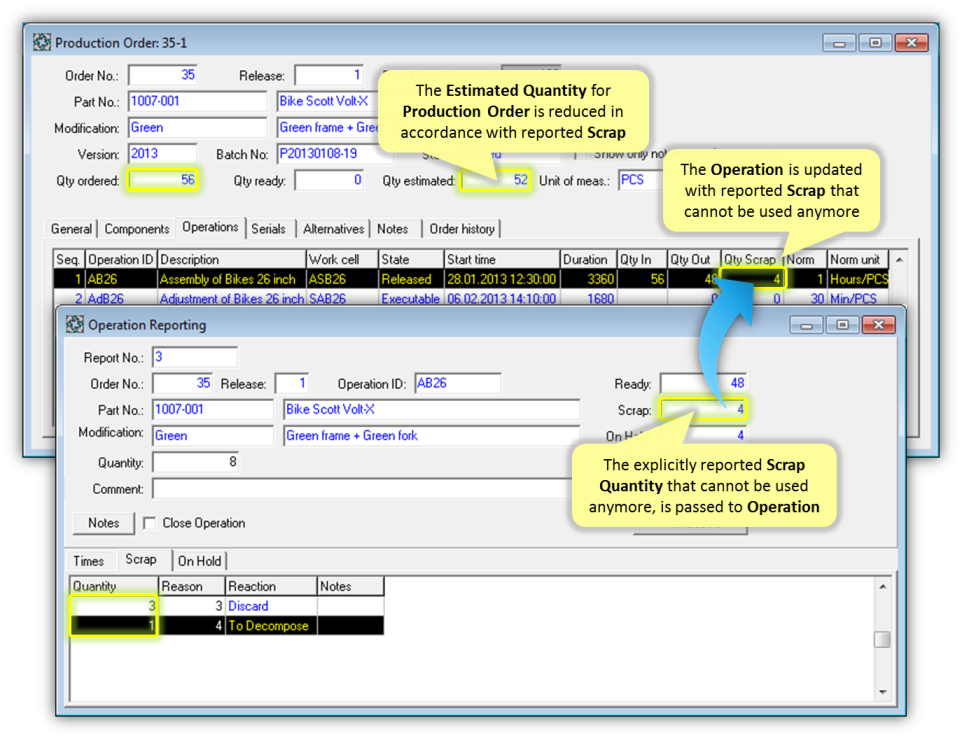Click the Quantity input field
962x739 pixels.
[x=195, y=463]
